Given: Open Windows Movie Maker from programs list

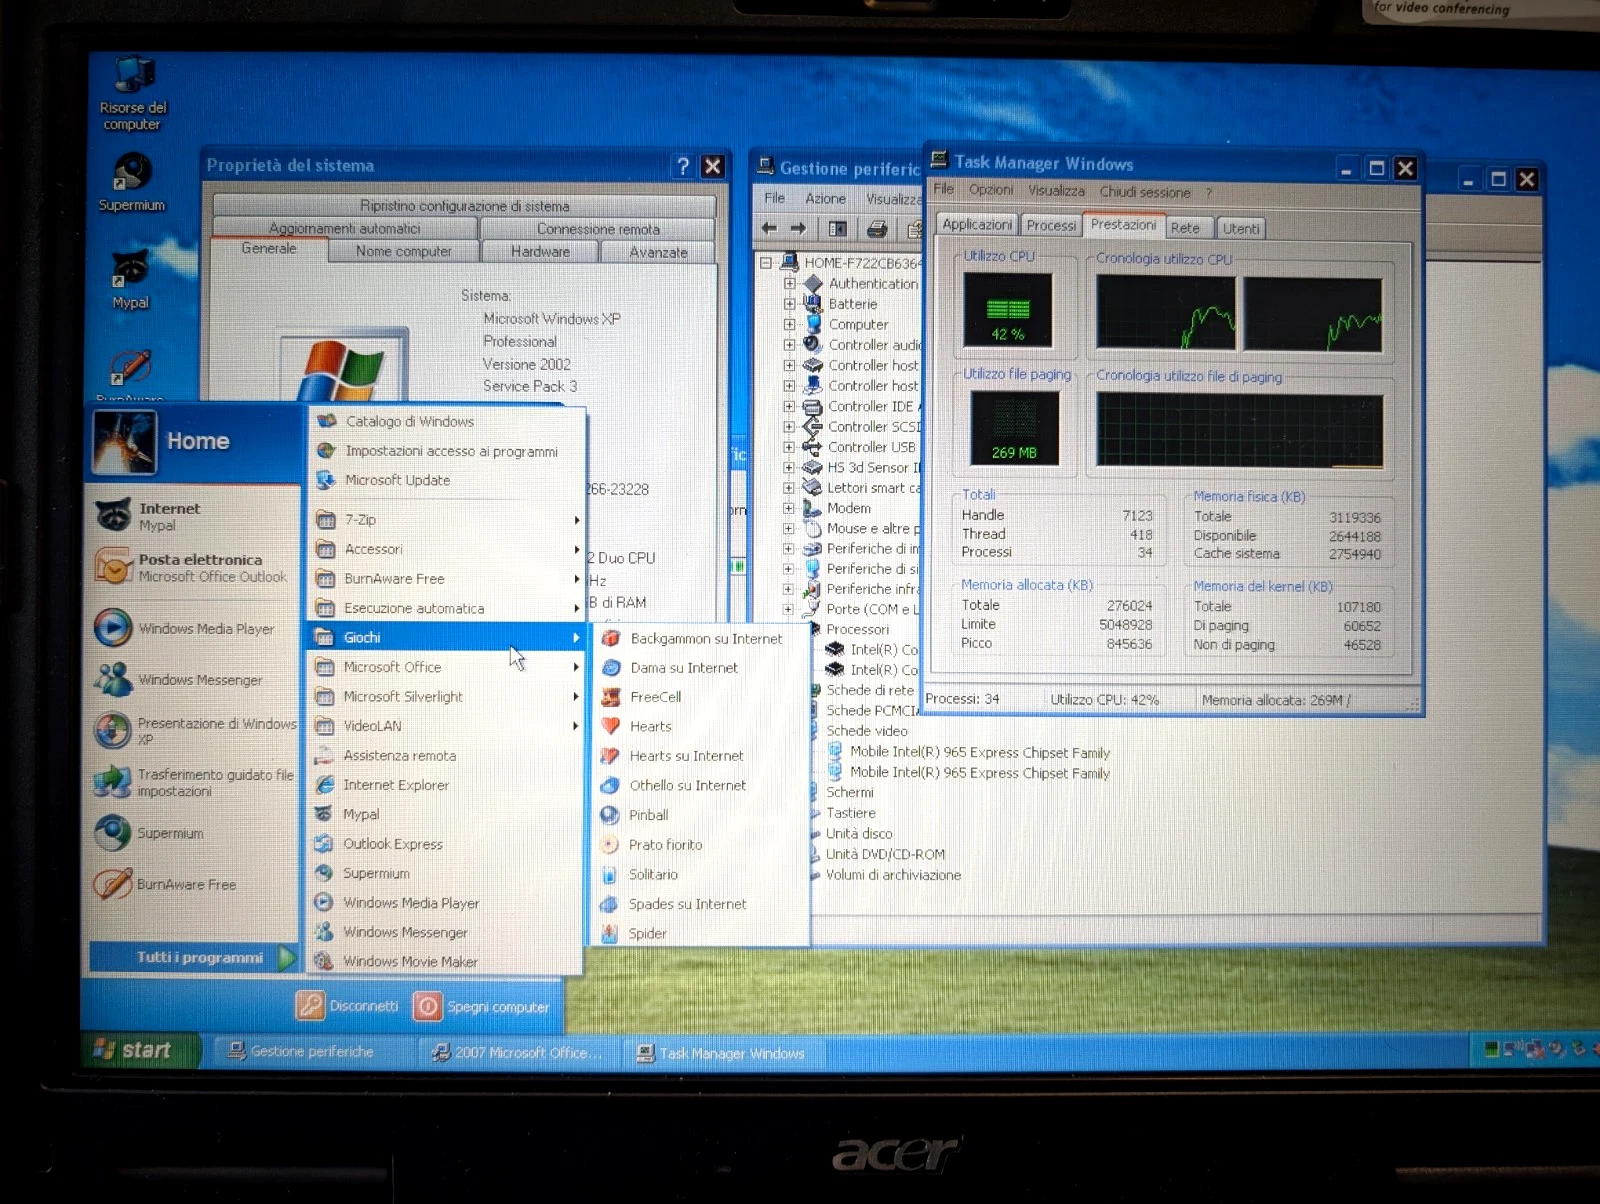Looking at the screenshot, I should (444, 961).
